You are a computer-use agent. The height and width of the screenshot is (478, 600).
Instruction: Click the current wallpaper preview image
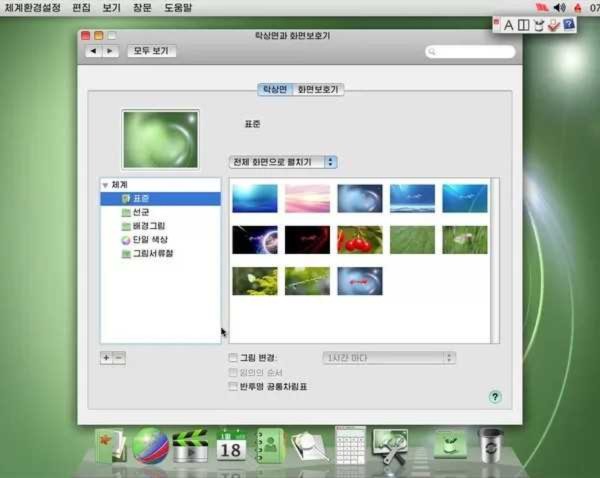(160, 139)
